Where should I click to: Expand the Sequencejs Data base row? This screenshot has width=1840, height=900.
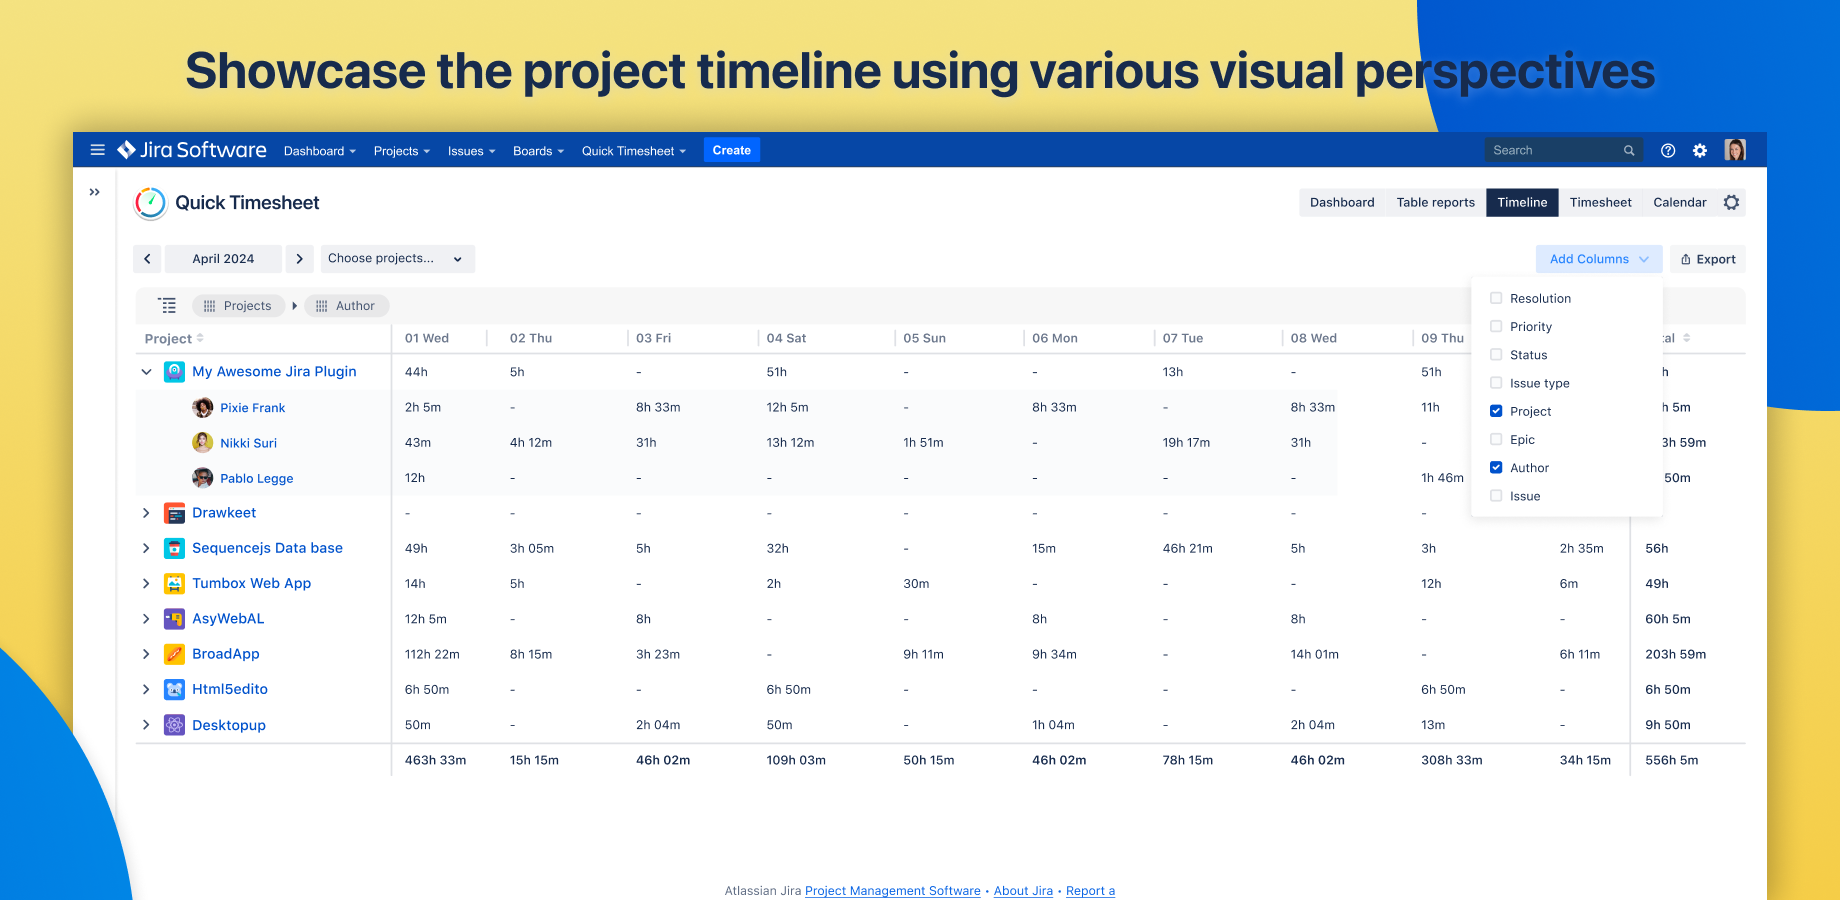tap(146, 548)
